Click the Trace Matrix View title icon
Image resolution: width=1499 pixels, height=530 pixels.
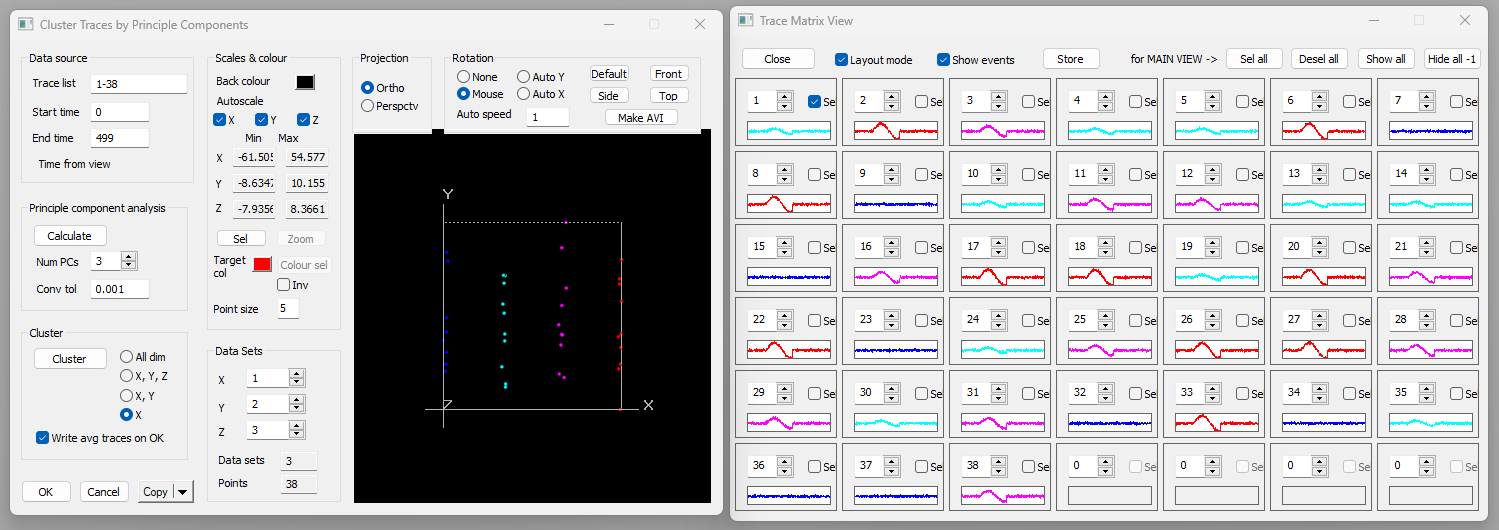745,21
